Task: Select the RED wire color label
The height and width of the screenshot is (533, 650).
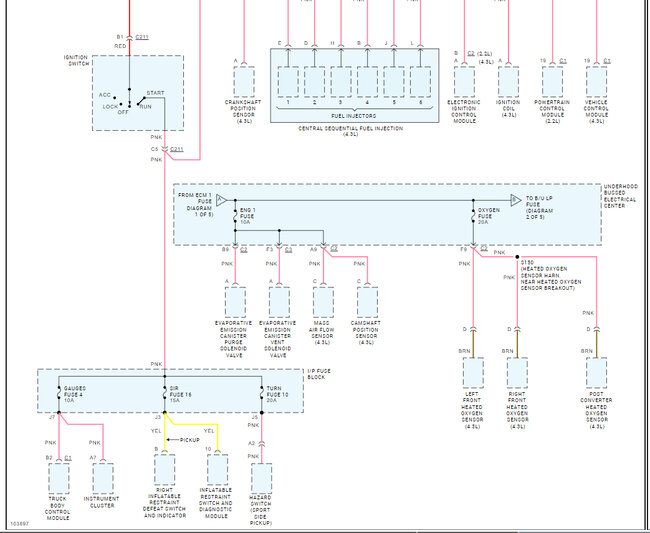Action: click(x=120, y=46)
